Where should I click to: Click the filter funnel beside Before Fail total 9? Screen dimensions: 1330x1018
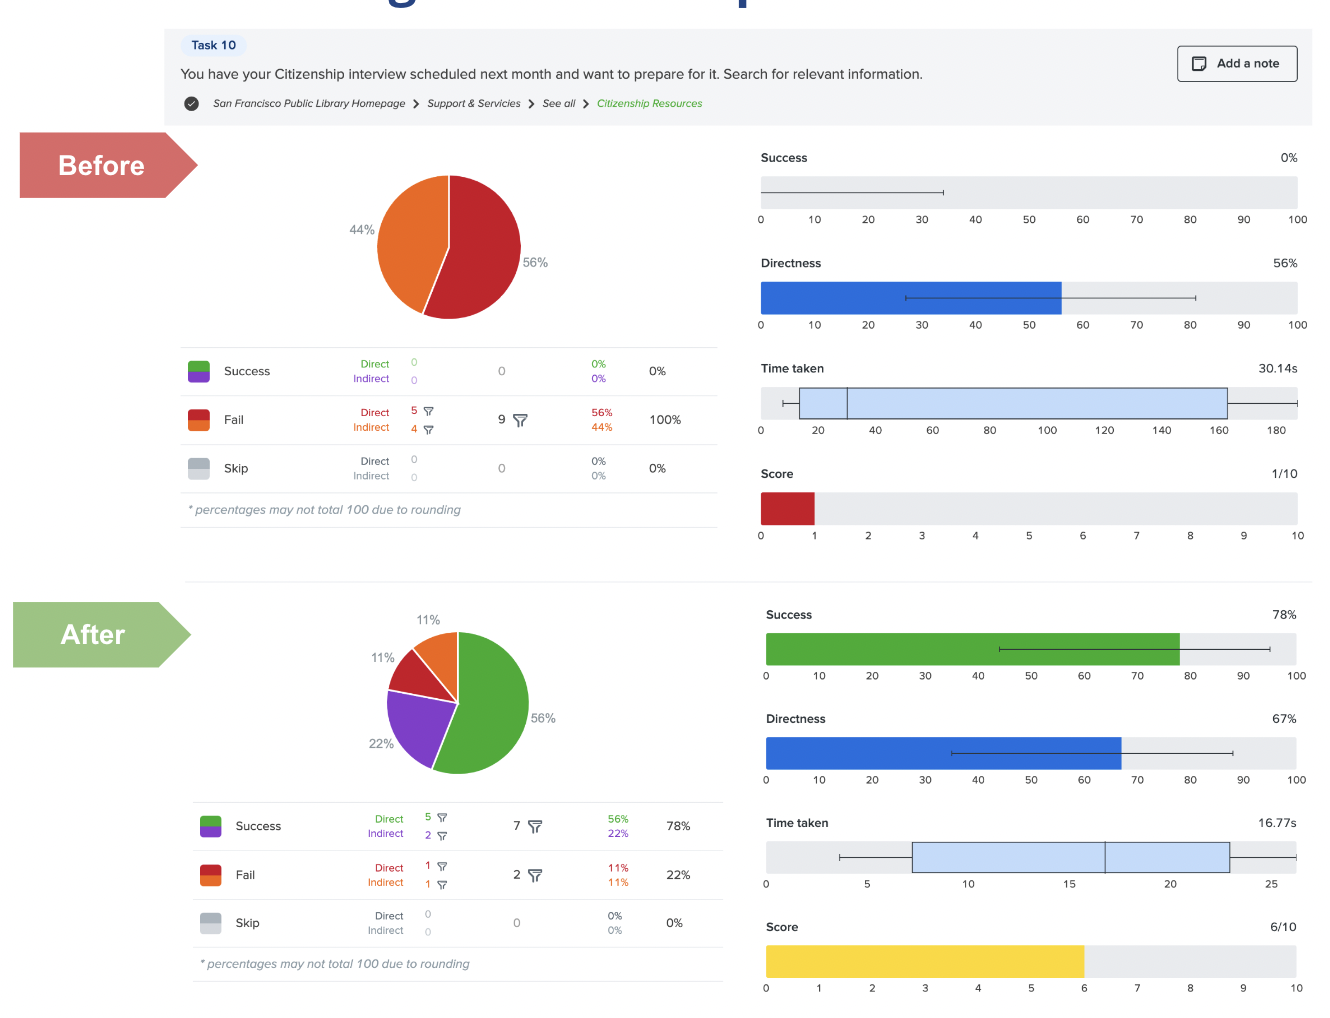click(x=520, y=421)
